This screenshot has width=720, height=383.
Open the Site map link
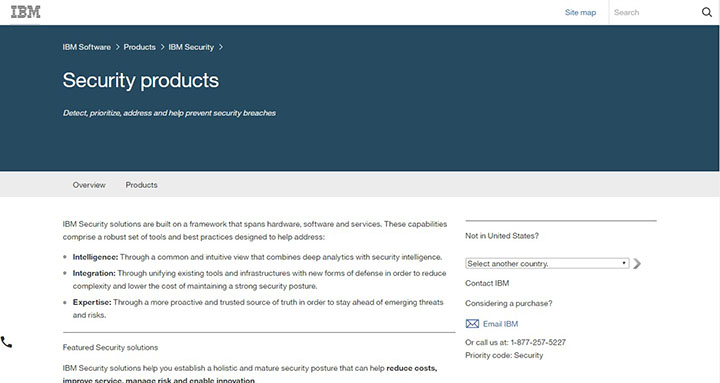580,12
